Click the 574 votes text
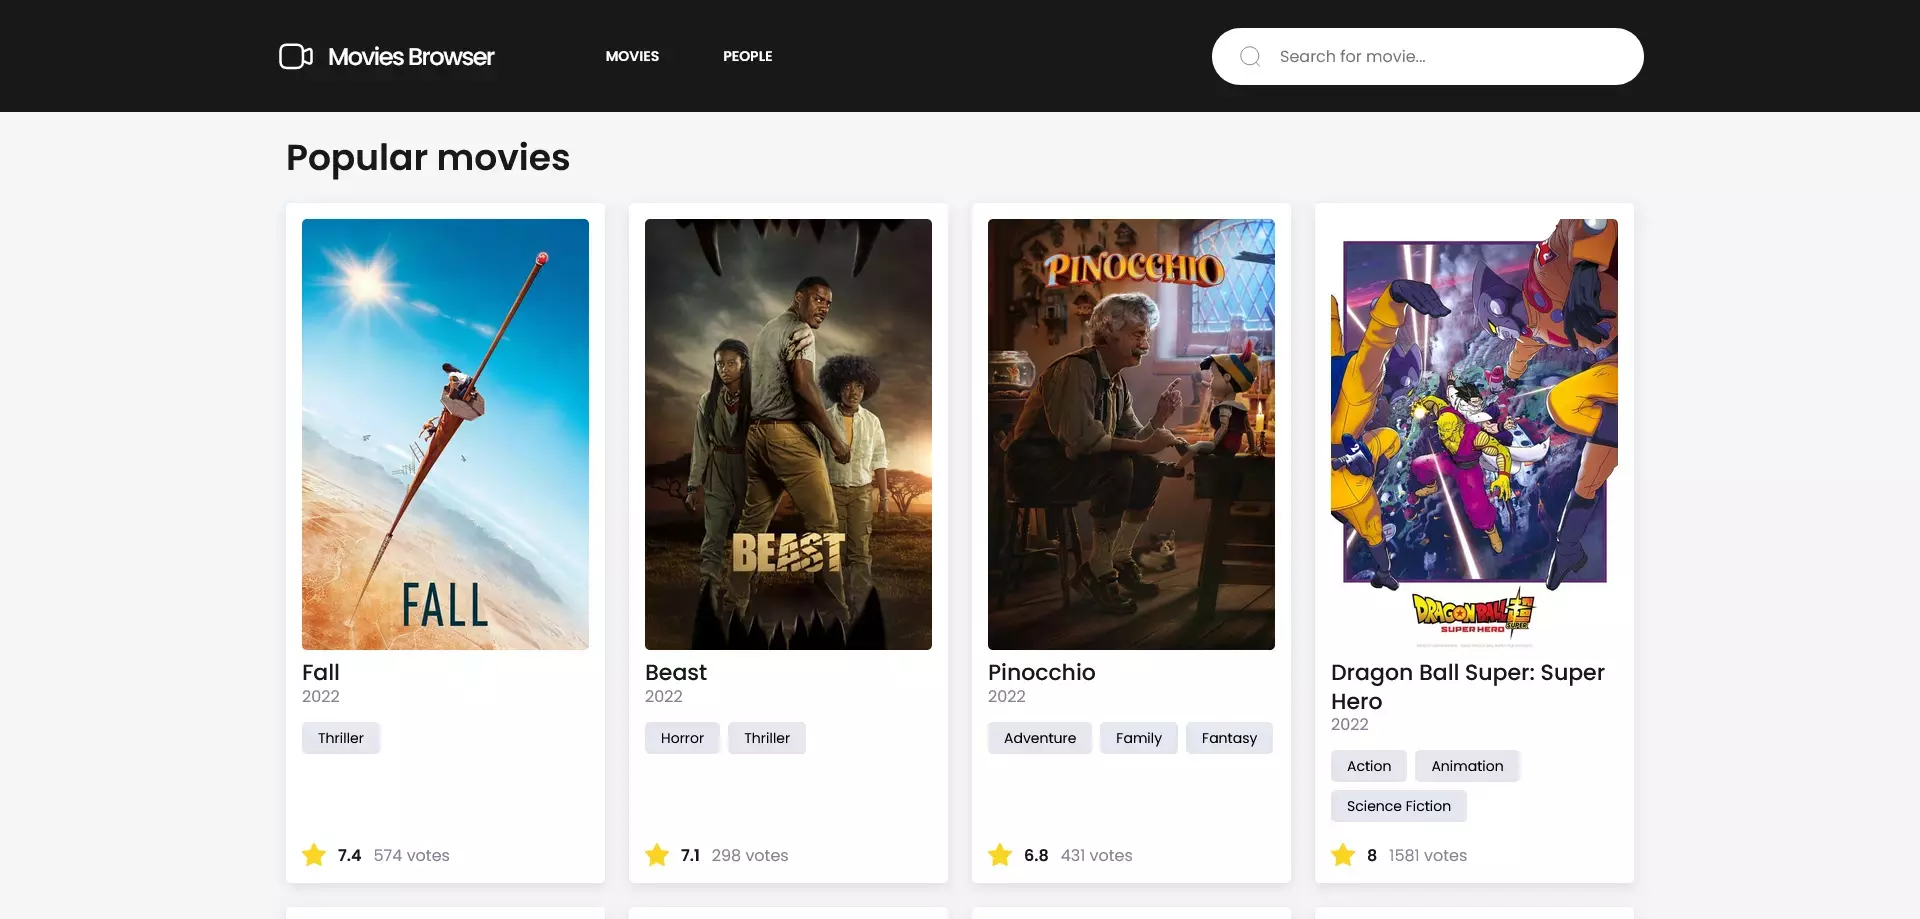This screenshot has height=919, width=1920. pyautogui.click(x=412, y=855)
